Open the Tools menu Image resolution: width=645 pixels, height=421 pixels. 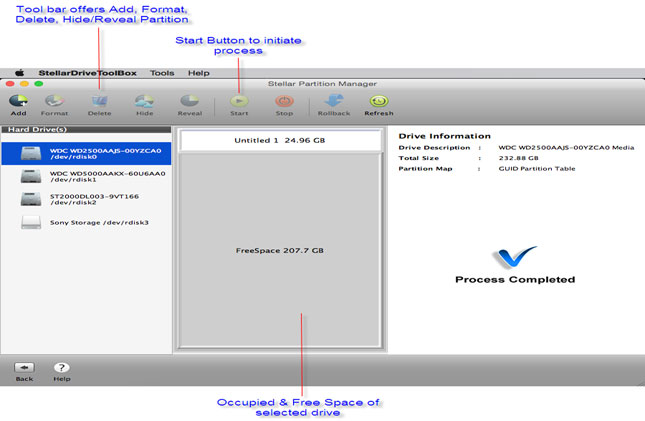(x=162, y=73)
